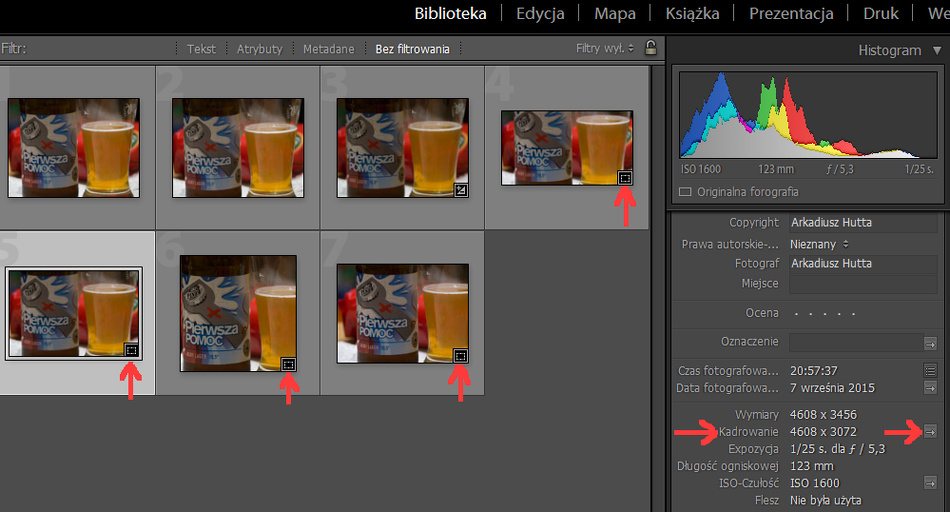Viewport: 950px width, 512px height.
Task: Collapse the Histogram panel triangle
Action: (x=937, y=50)
